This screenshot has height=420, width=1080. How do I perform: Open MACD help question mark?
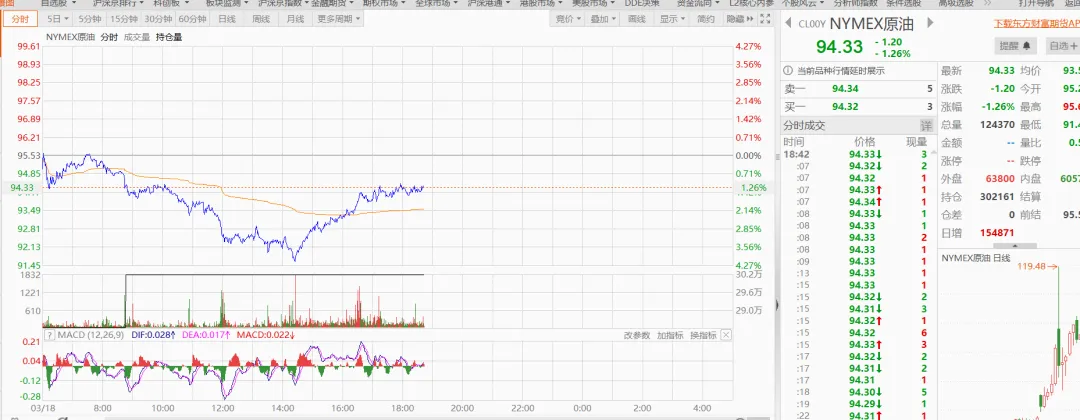tap(50, 335)
